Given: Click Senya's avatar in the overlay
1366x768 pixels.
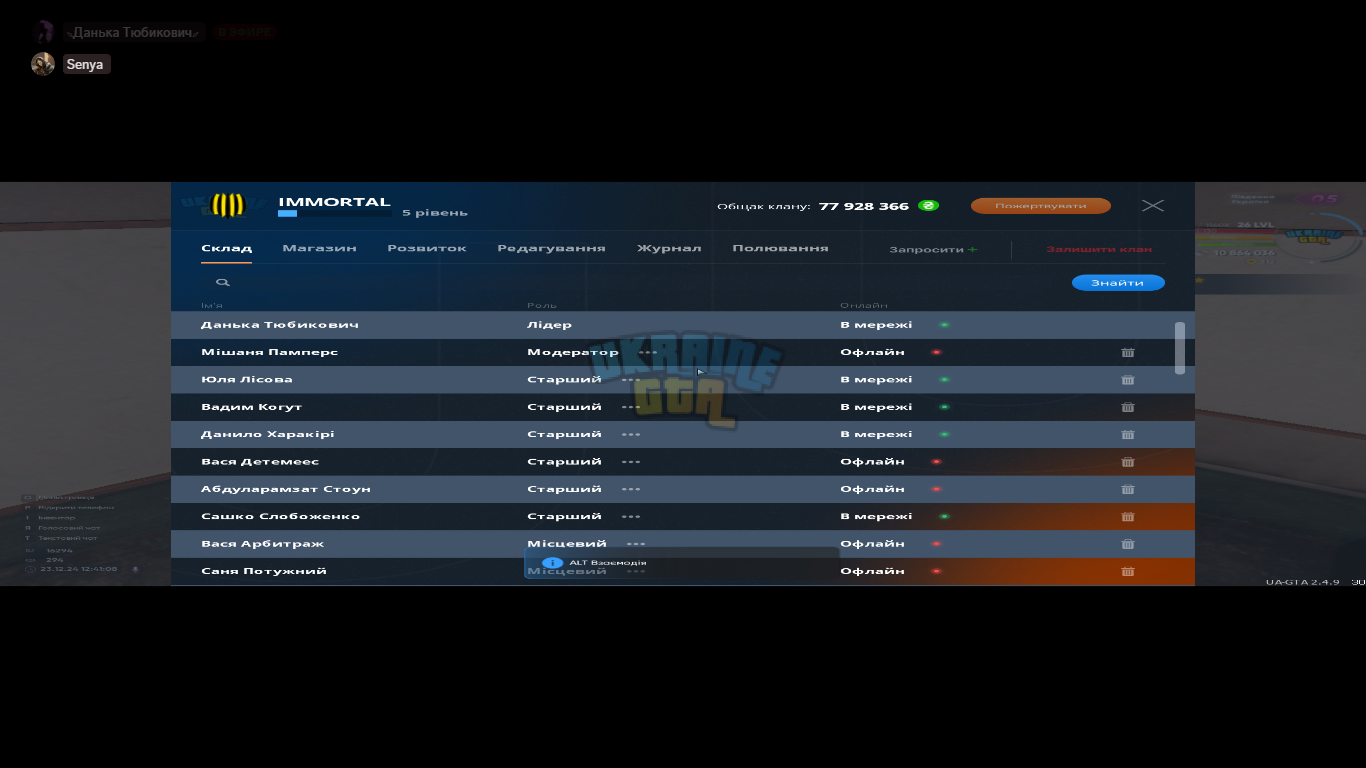Looking at the screenshot, I should pyautogui.click(x=43, y=64).
